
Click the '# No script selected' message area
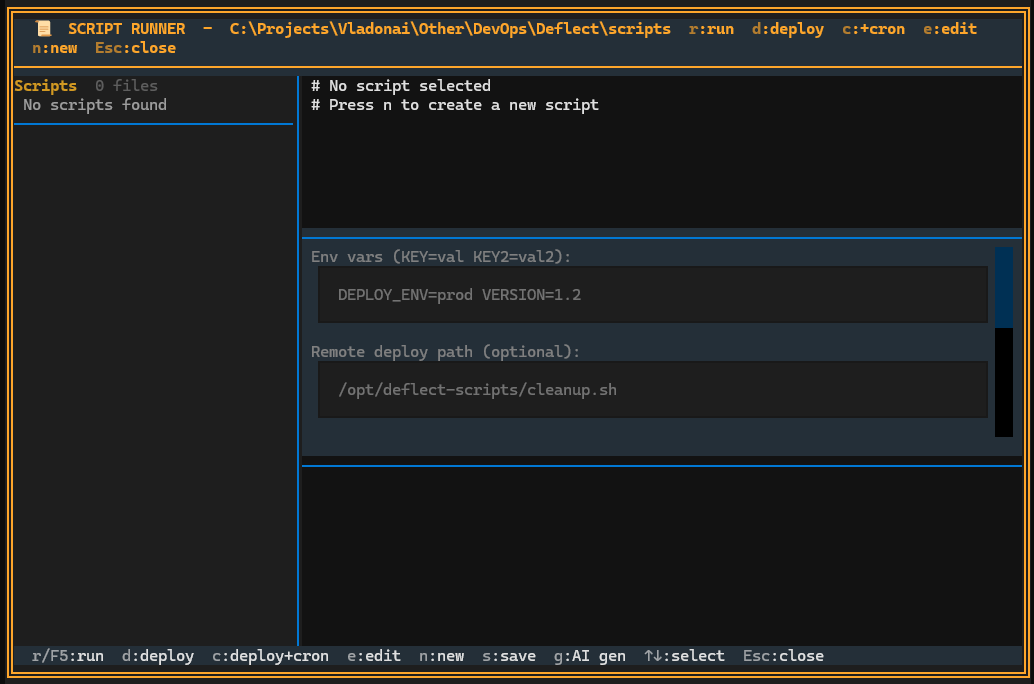pos(400,85)
